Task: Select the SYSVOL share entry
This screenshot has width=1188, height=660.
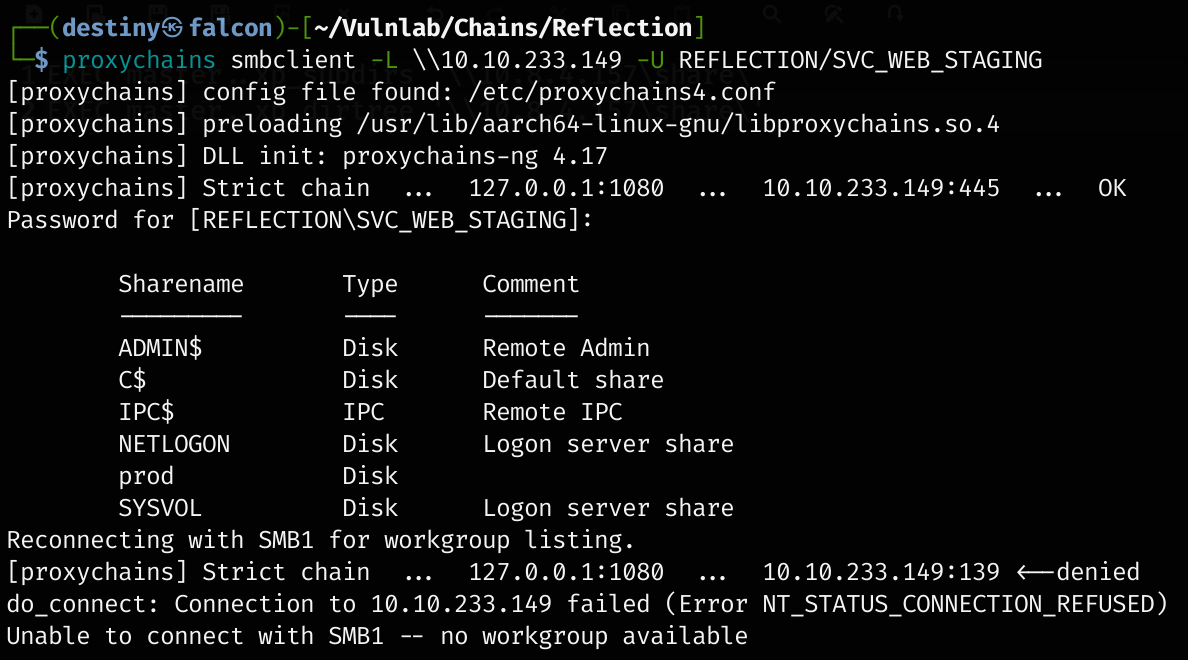Action: point(160,508)
